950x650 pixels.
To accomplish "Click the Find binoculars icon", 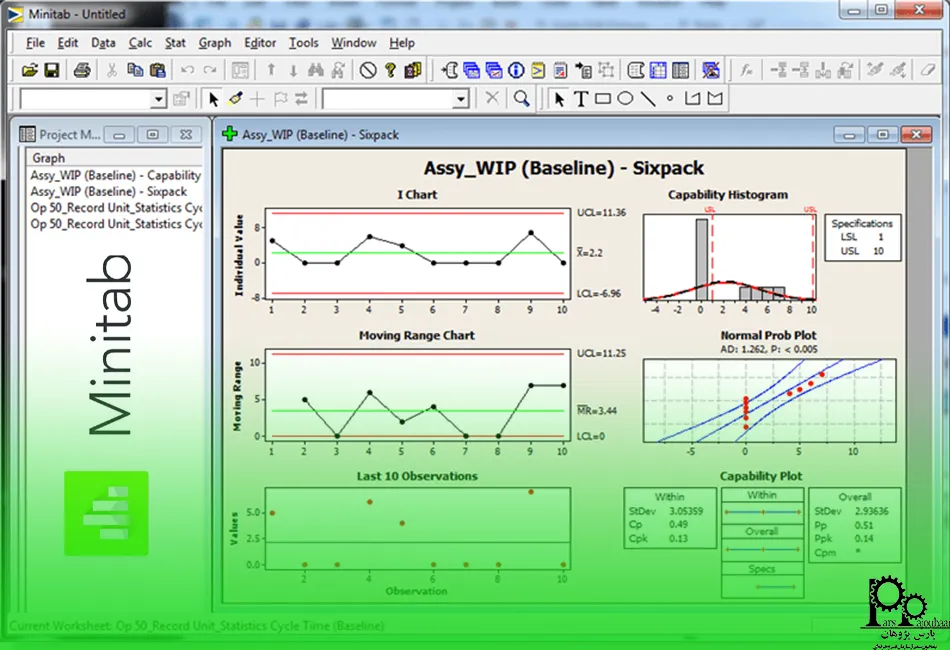I will (x=316, y=70).
